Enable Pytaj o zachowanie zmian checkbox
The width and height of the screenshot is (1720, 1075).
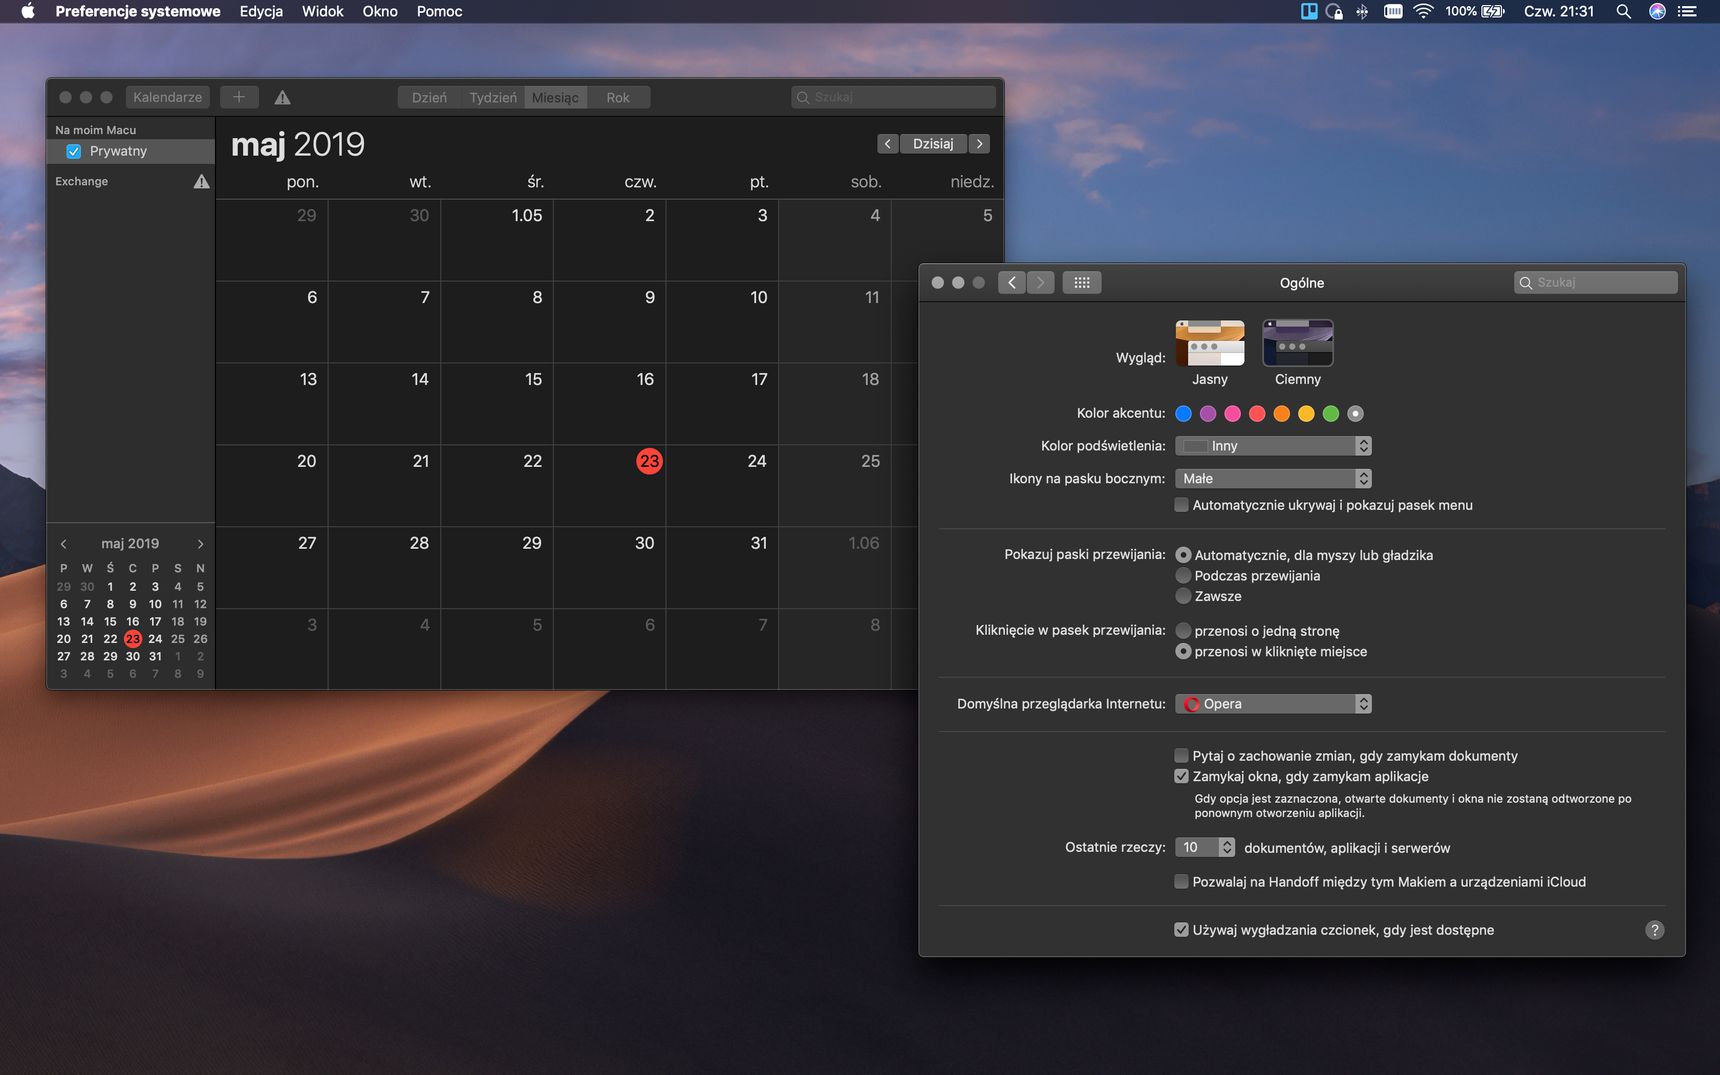pos(1181,756)
